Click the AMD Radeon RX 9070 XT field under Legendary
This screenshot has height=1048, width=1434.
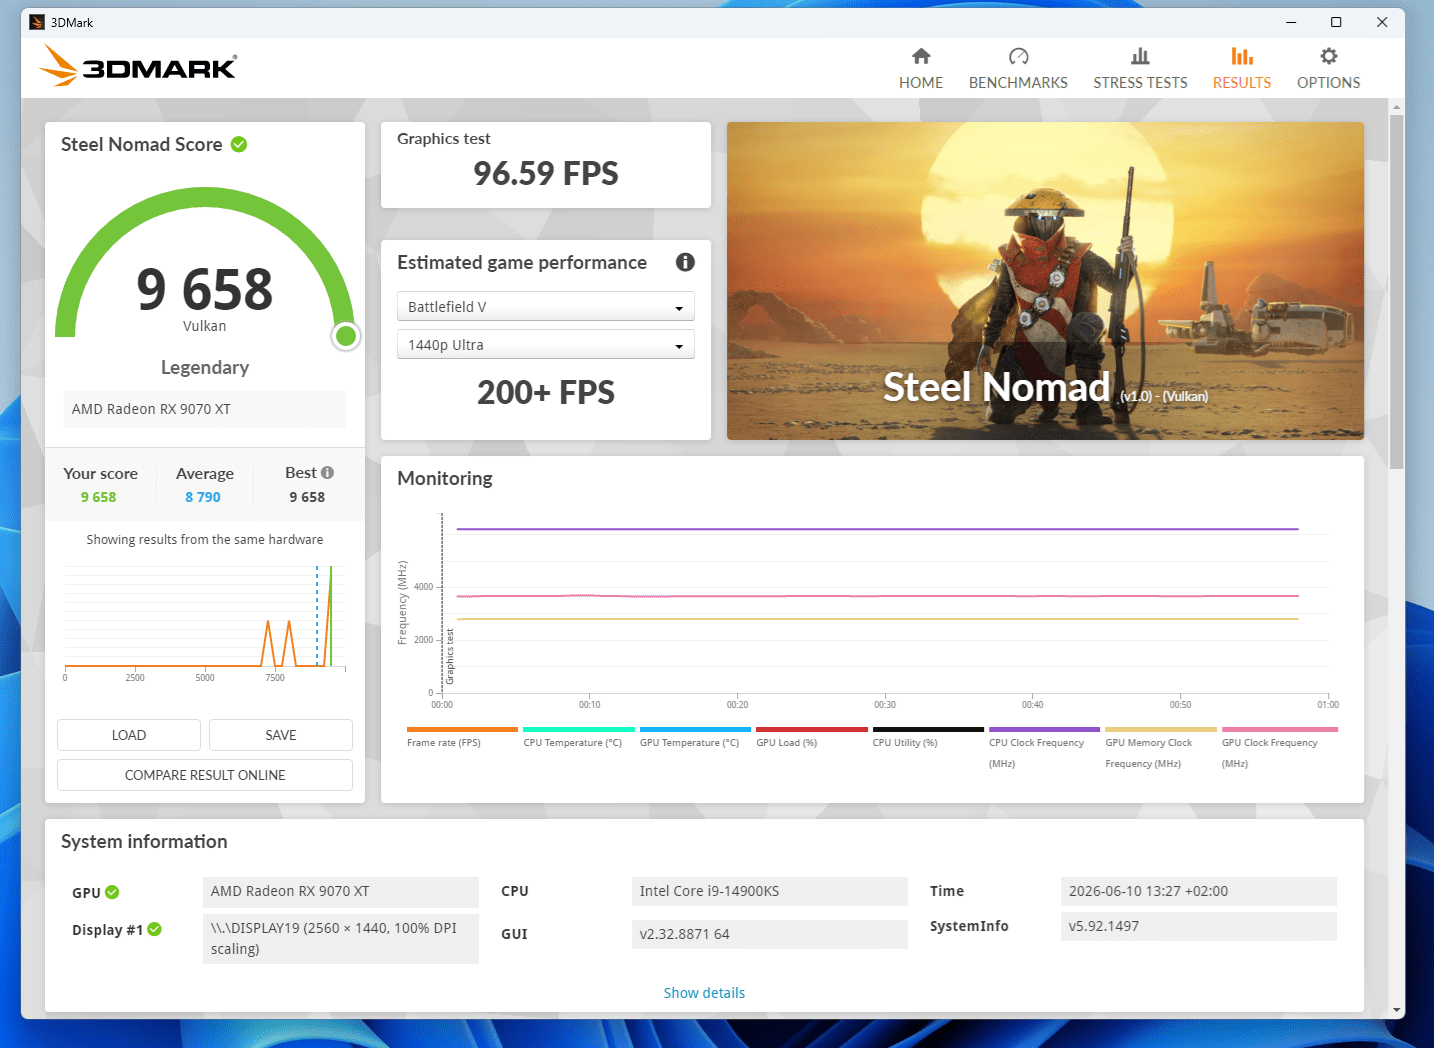tap(205, 409)
